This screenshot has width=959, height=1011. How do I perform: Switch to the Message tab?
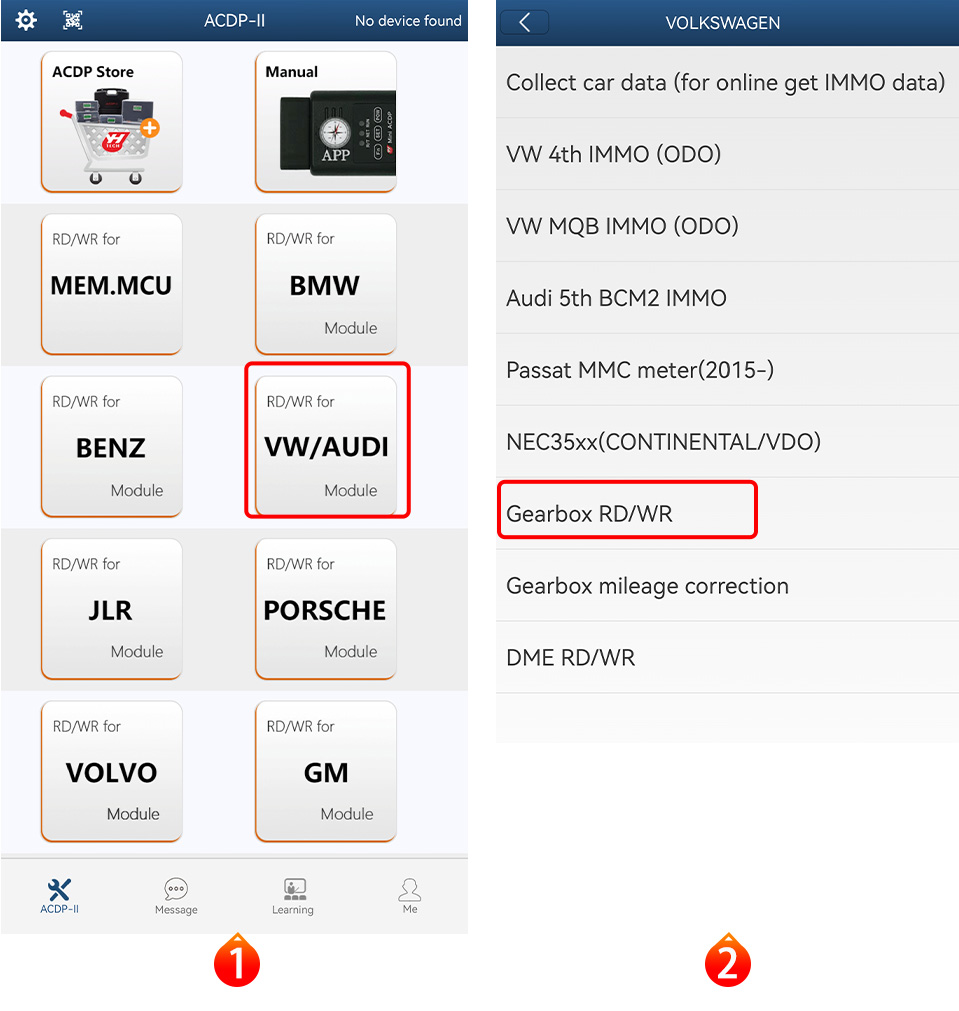tap(176, 896)
